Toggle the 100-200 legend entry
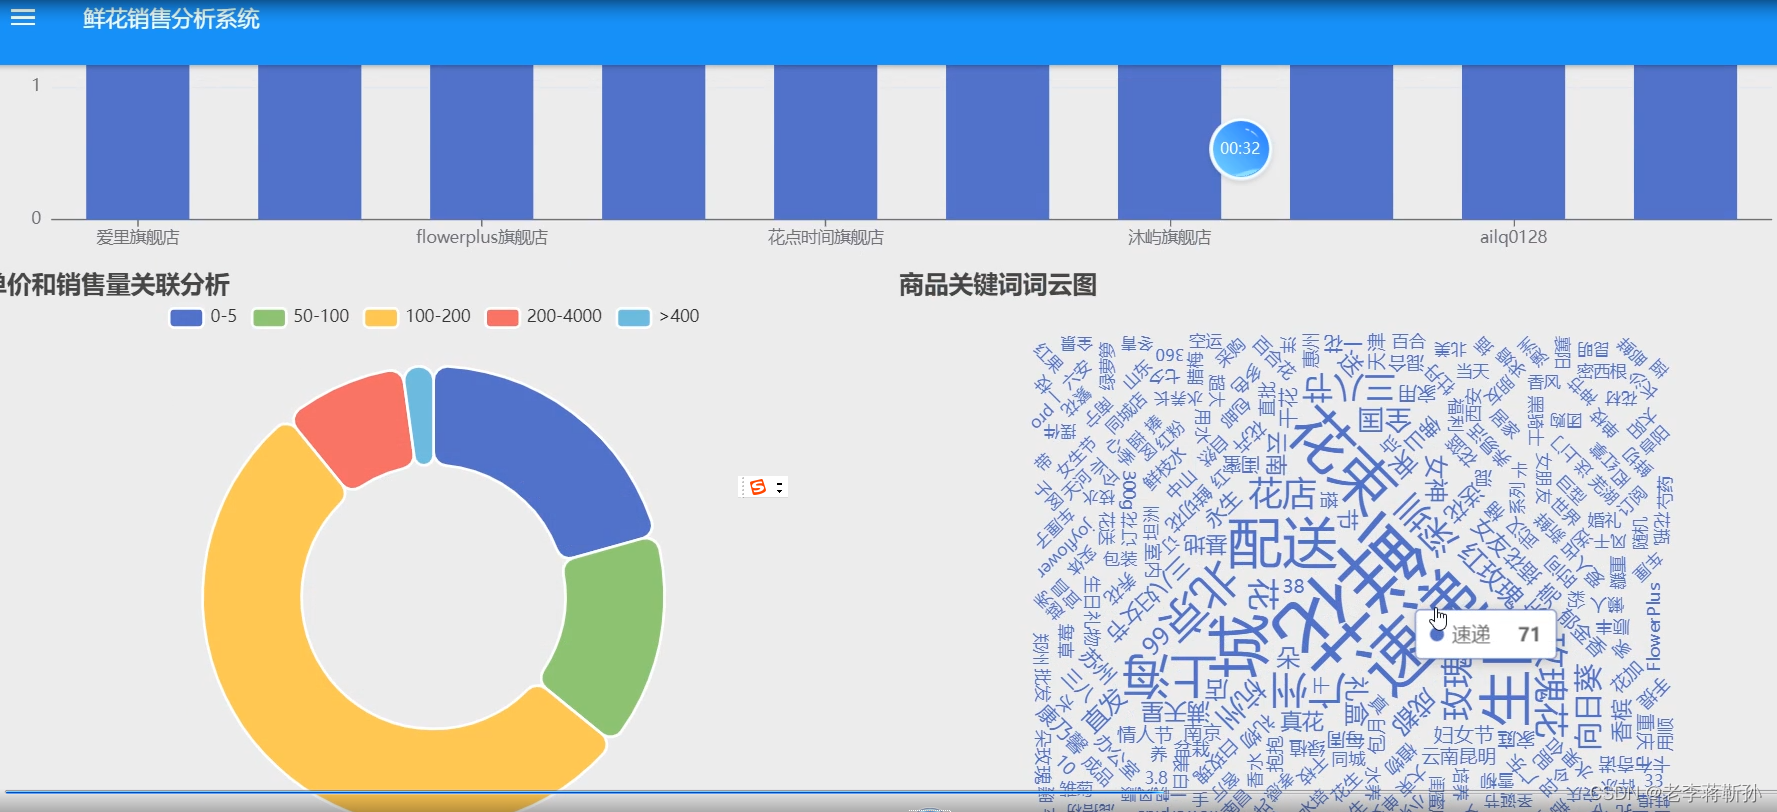The width and height of the screenshot is (1777, 812). click(x=418, y=317)
